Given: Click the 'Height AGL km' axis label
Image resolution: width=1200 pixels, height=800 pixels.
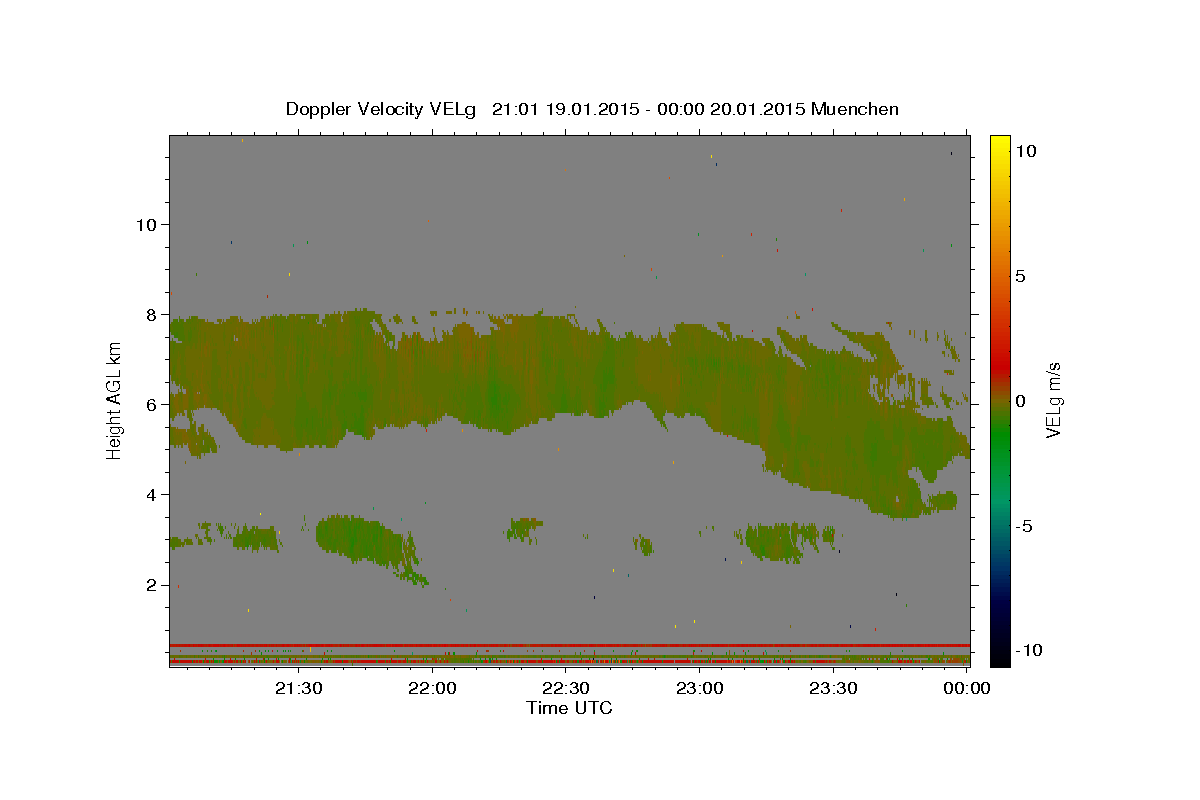Looking at the screenshot, I should pyautogui.click(x=114, y=400).
